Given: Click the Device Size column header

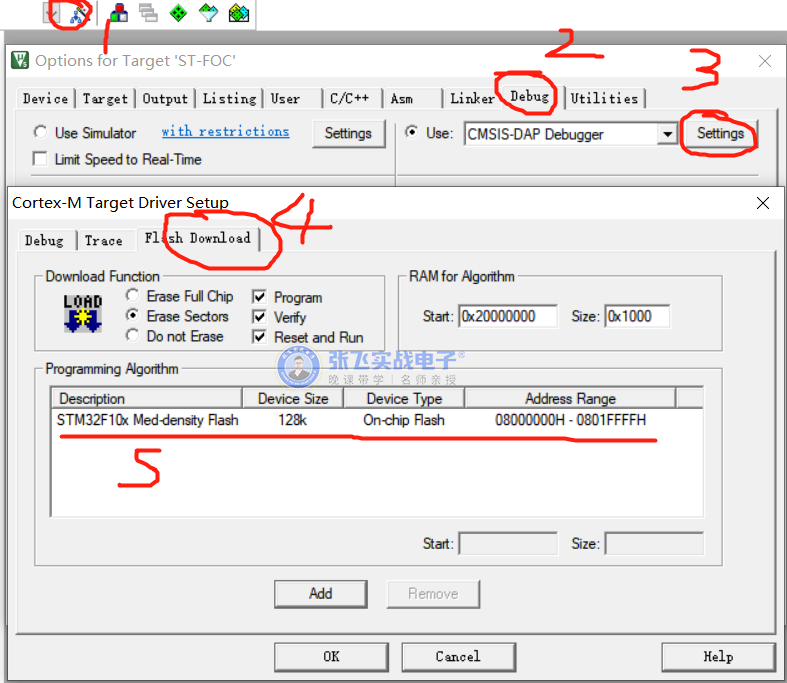Looking at the screenshot, I should pos(293,398).
